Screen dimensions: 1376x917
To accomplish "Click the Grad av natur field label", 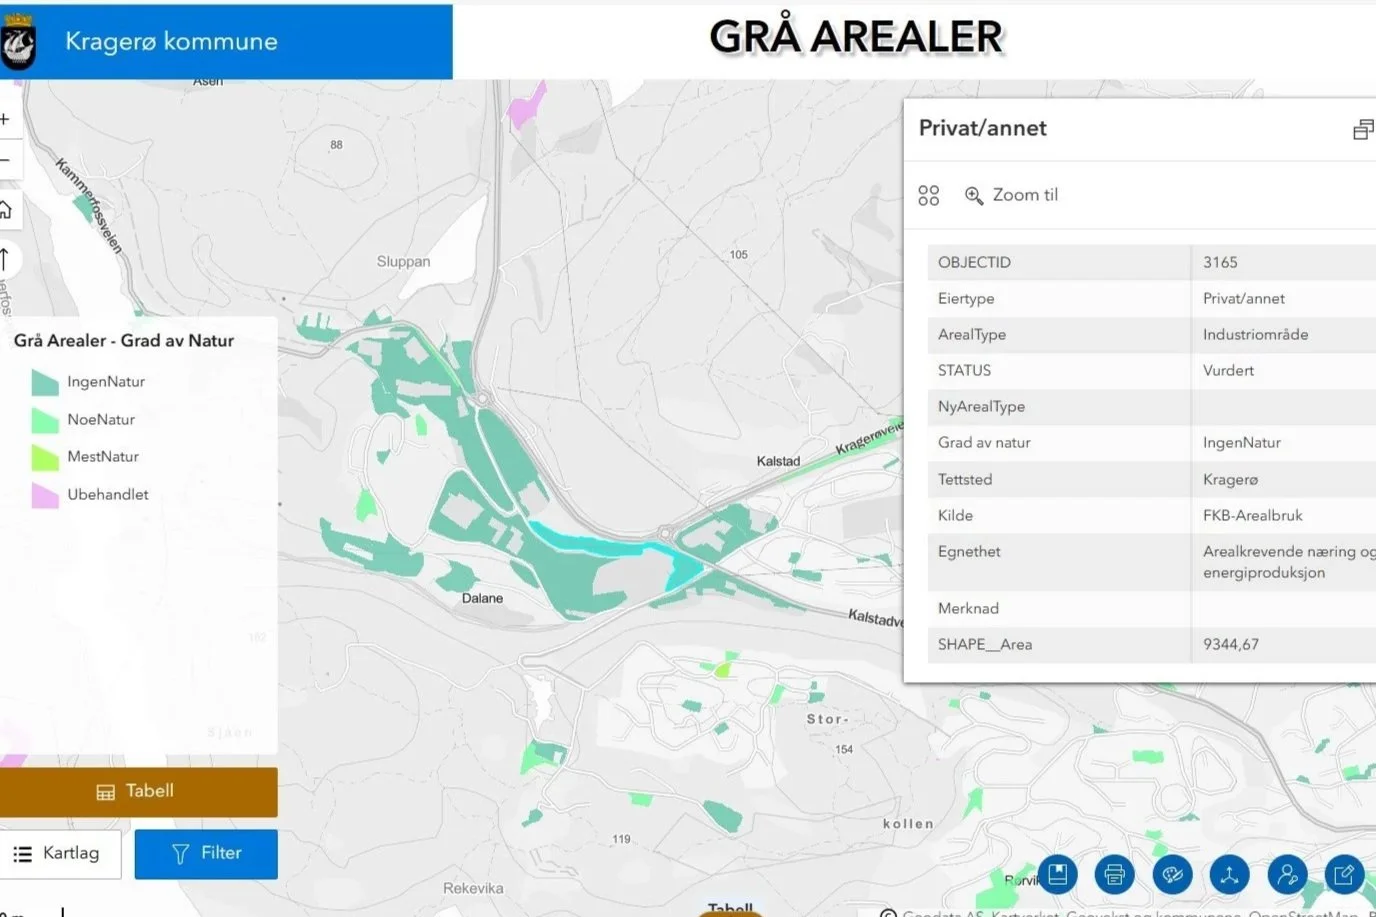I will [x=984, y=442].
